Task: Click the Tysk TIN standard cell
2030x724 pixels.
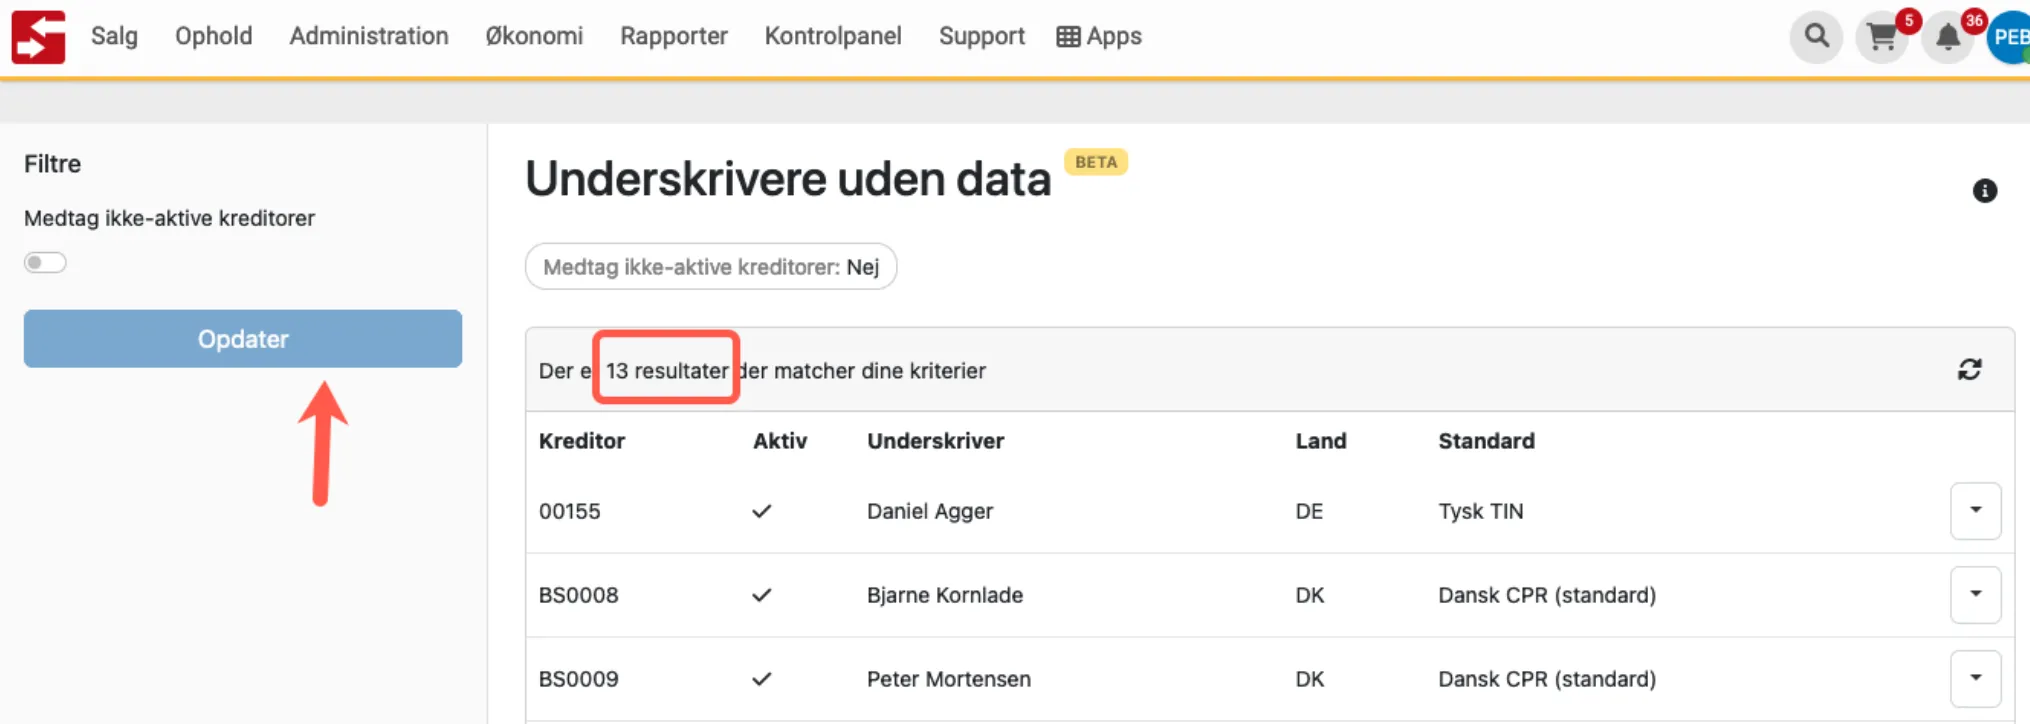Action: (1481, 511)
